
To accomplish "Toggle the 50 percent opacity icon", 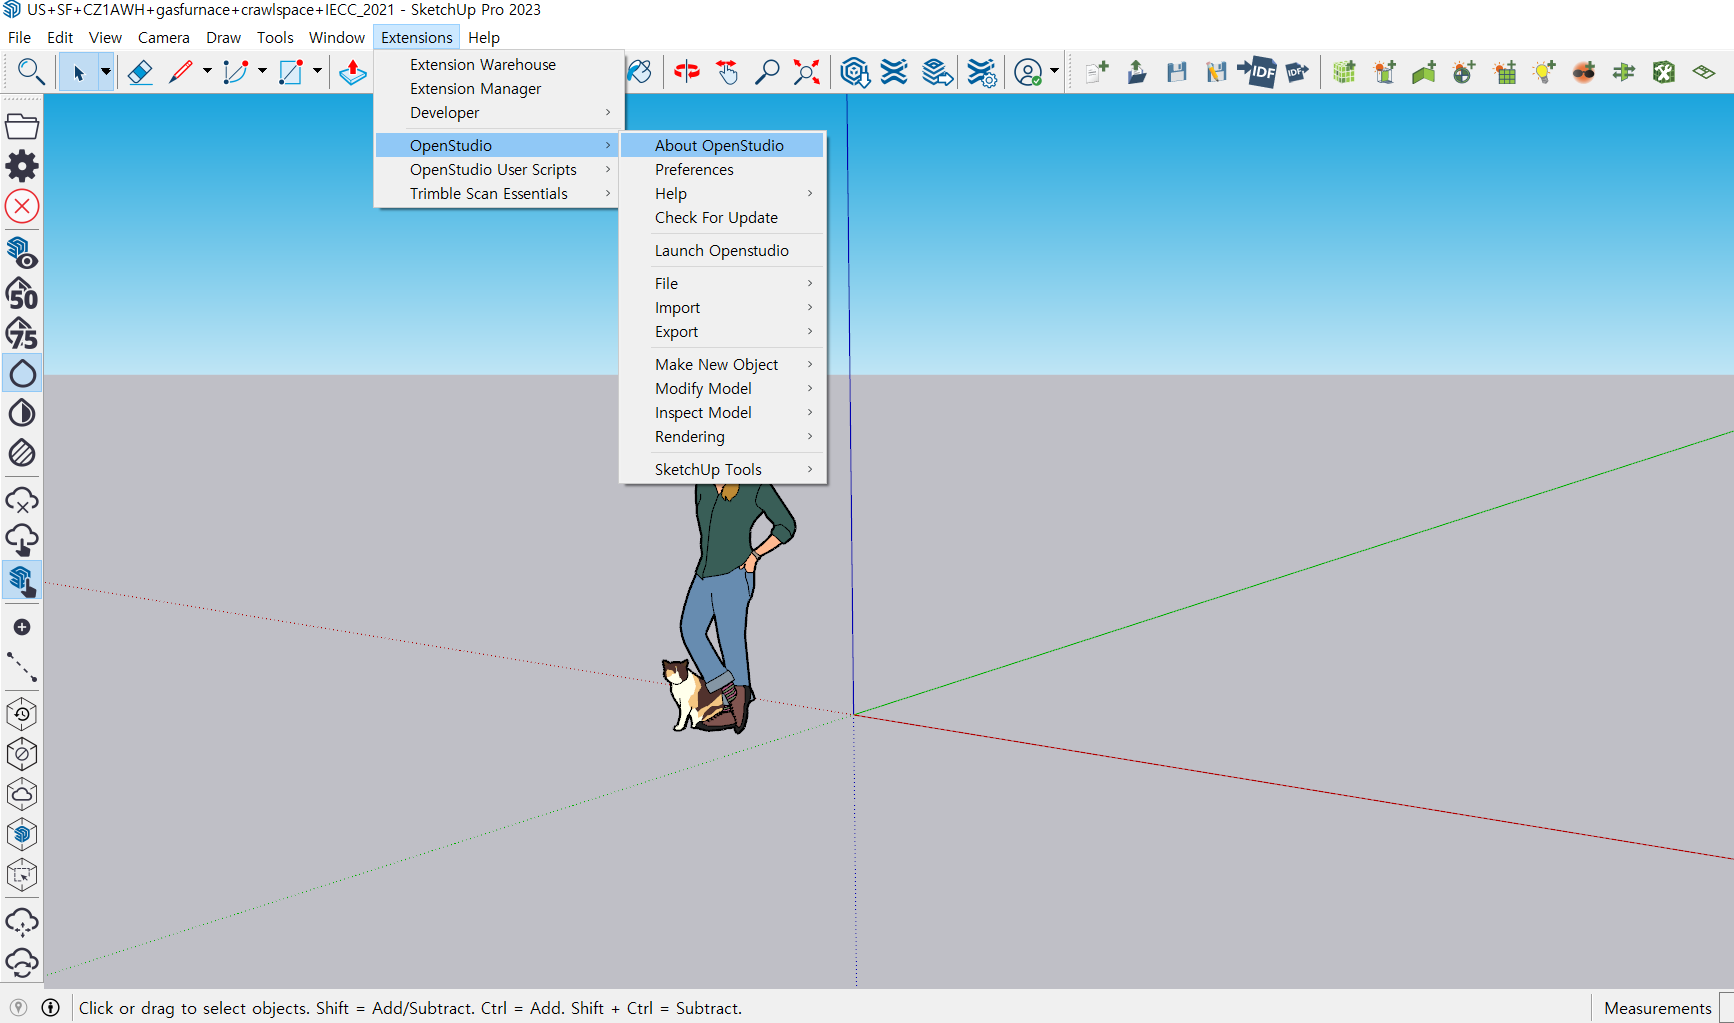I will 22,293.
